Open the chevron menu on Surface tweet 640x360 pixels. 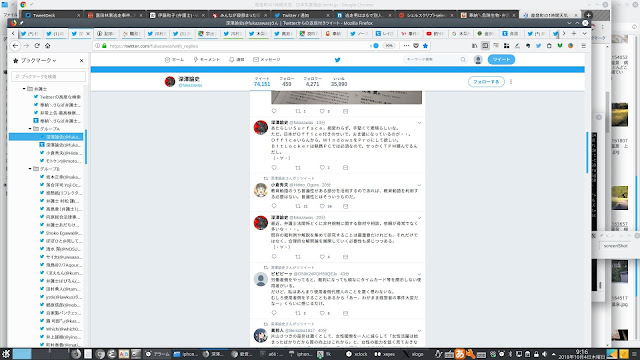point(419,123)
